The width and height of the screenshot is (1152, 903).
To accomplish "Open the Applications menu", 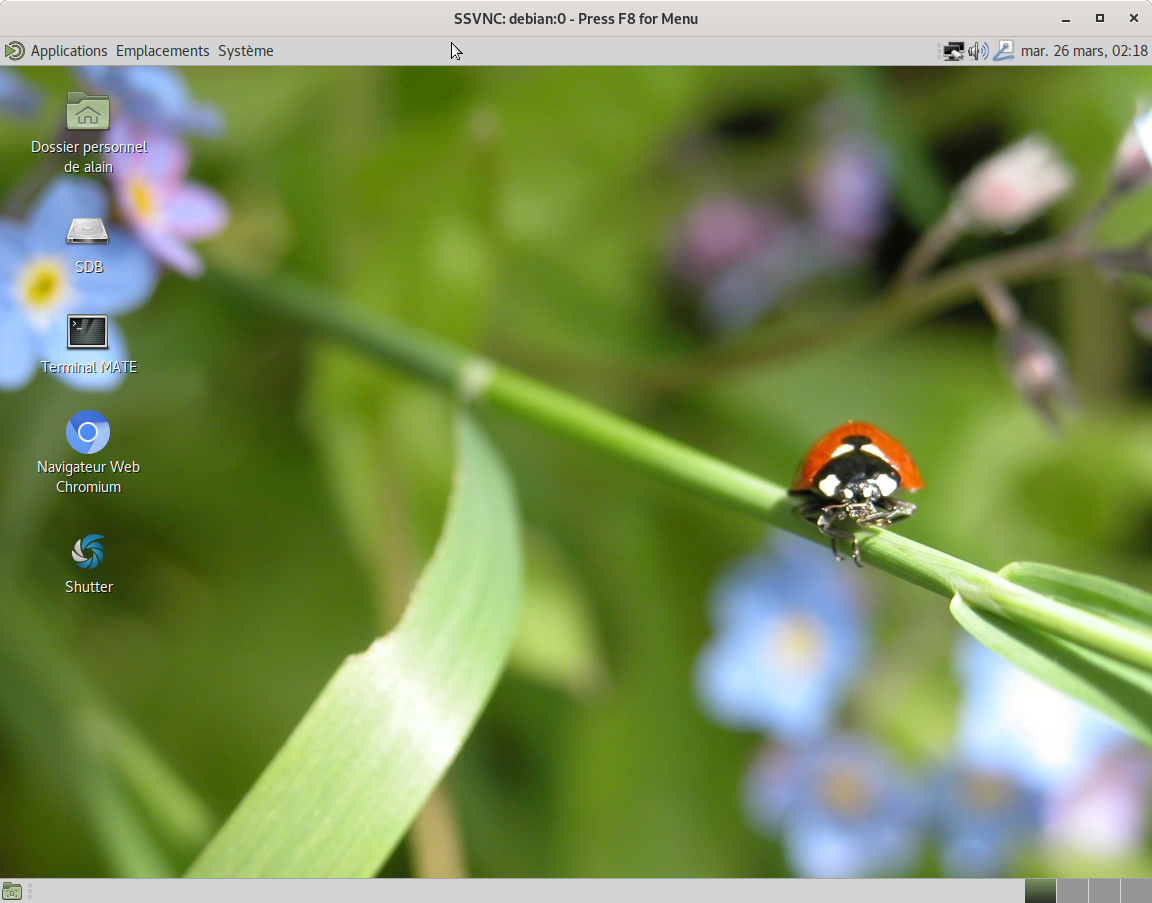I will [69, 51].
